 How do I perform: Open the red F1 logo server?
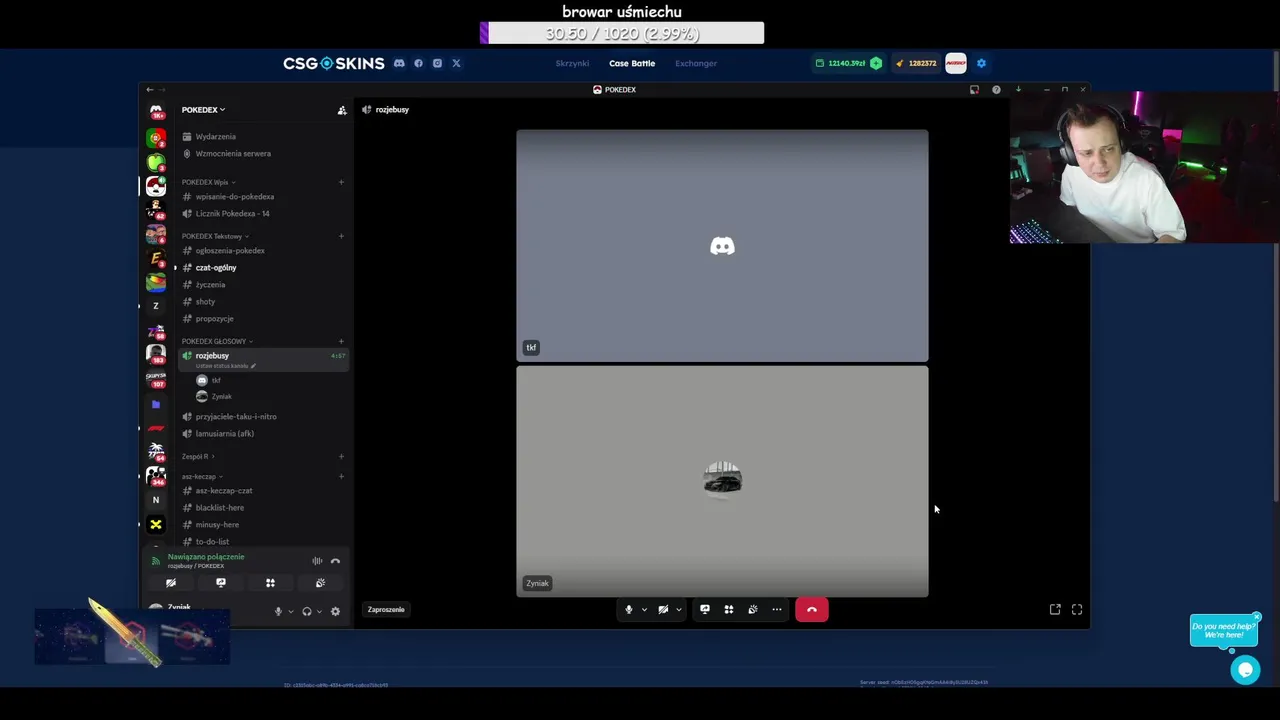(156, 428)
